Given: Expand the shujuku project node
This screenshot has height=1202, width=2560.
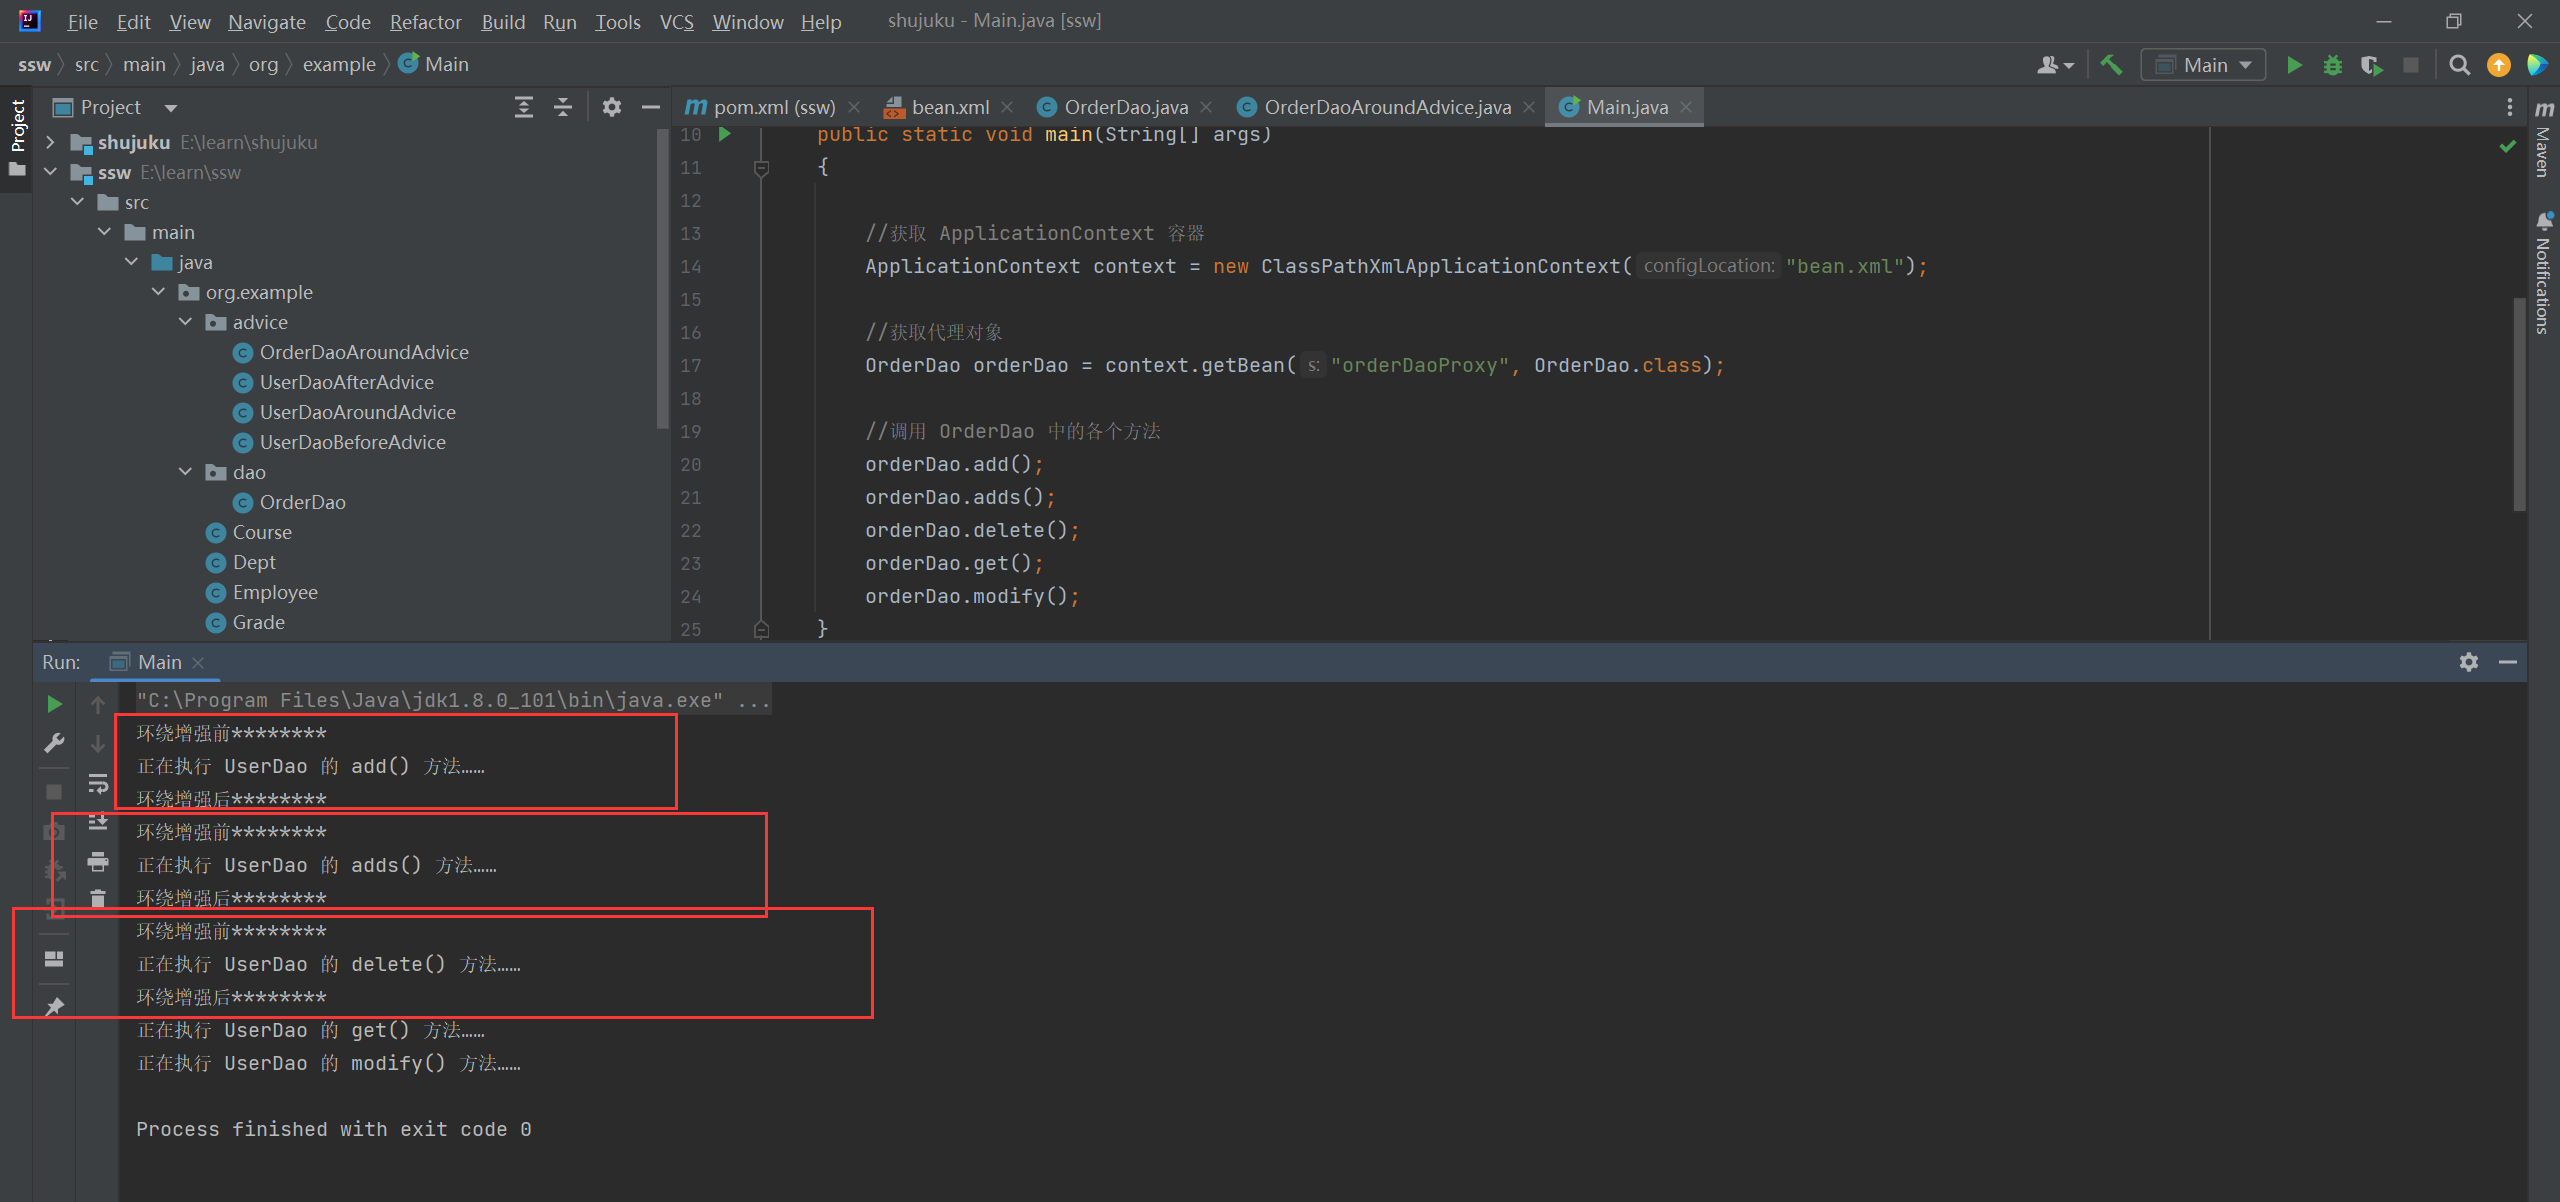Looking at the screenshot, I should tap(50, 142).
